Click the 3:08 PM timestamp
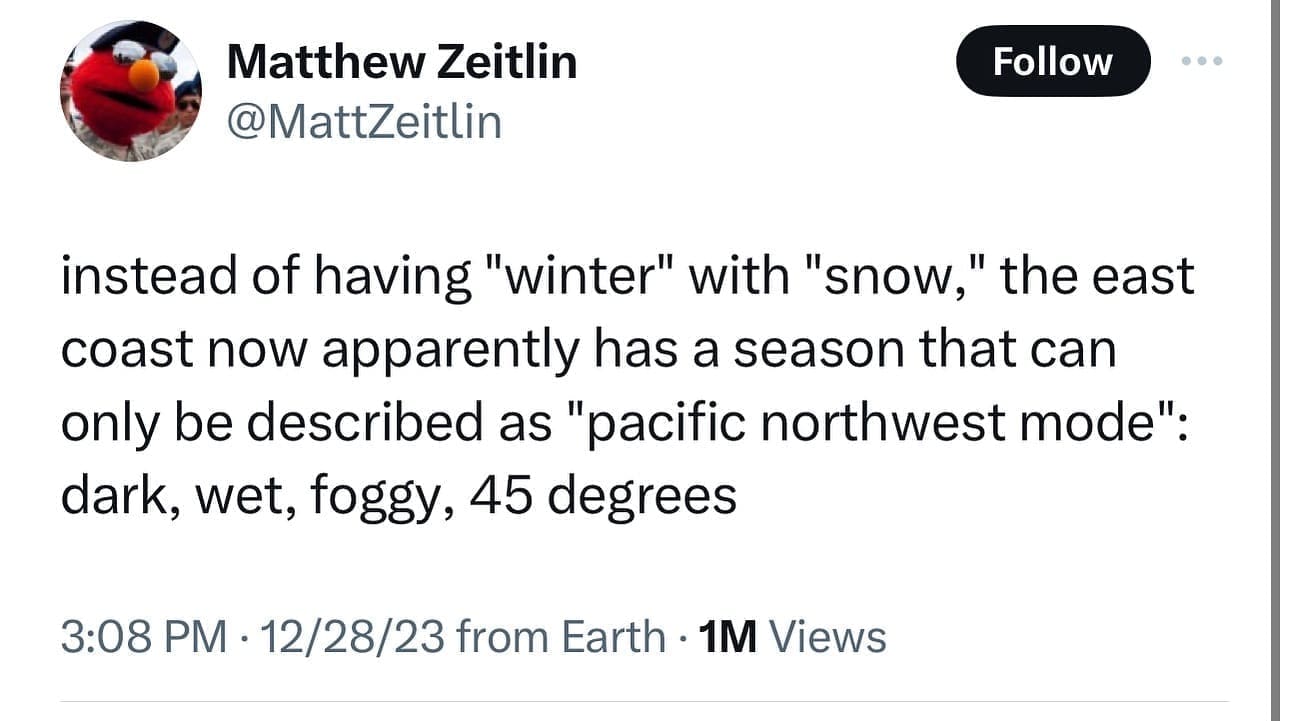1289x721 pixels. pyautogui.click(x=143, y=637)
